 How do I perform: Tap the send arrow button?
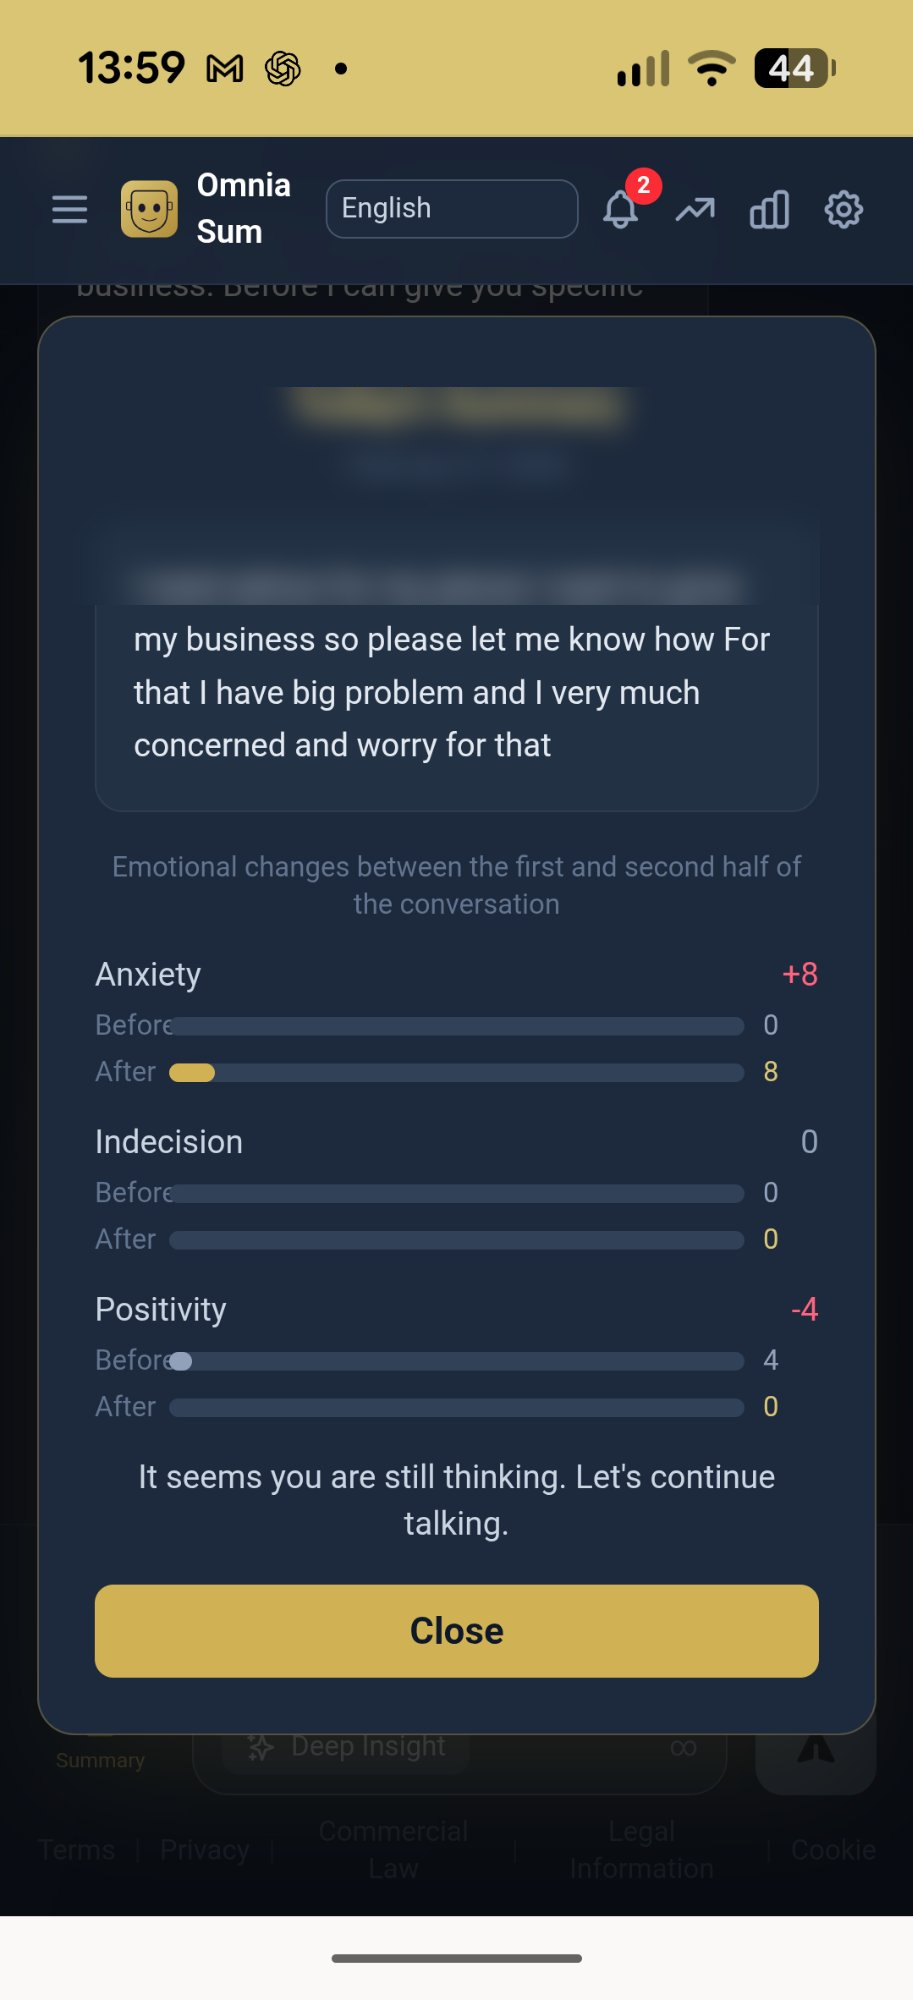point(816,1751)
